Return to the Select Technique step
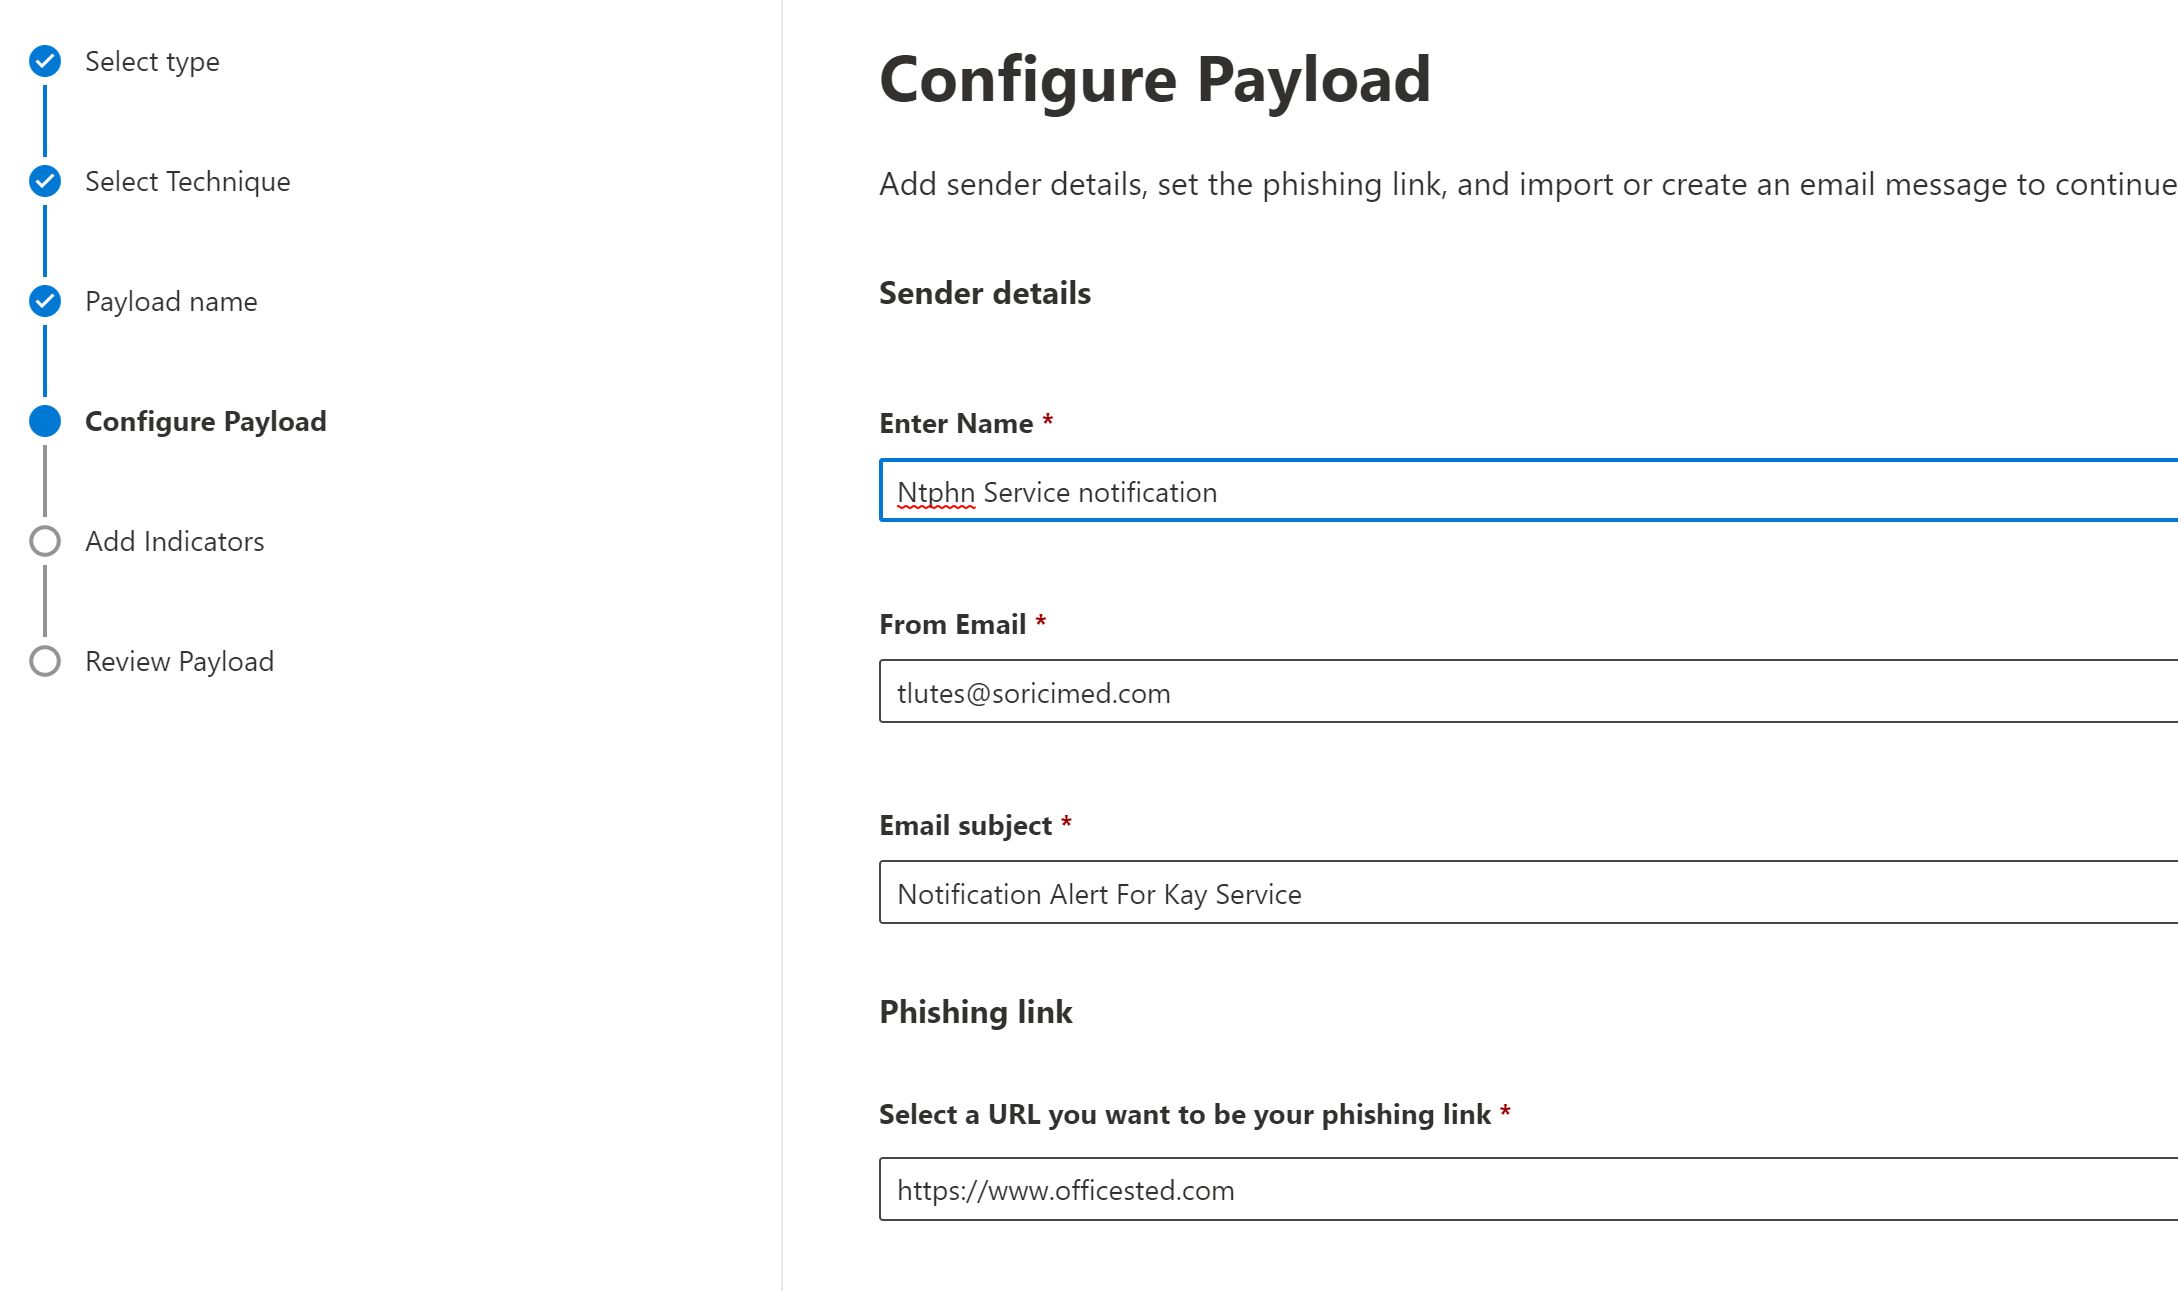Screen dimensions: 2178x1291 coord(187,182)
